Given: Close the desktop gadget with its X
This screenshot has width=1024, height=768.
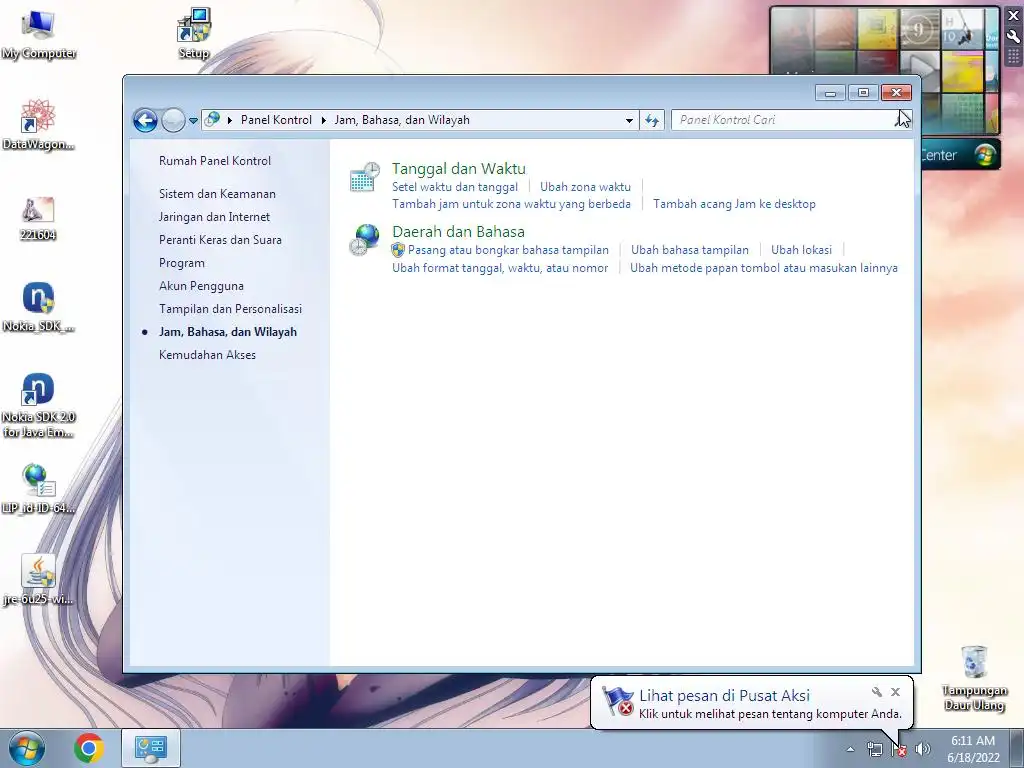Looking at the screenshot, I should (1014, 16).
